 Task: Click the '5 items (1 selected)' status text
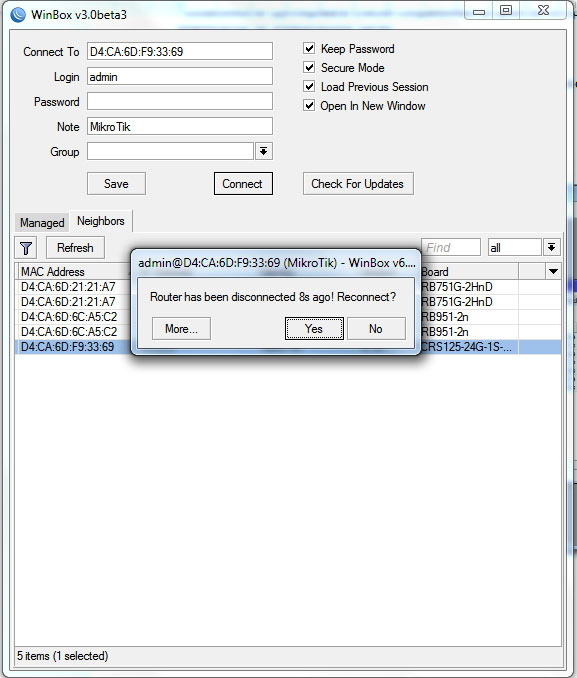(x=63, y=656)
